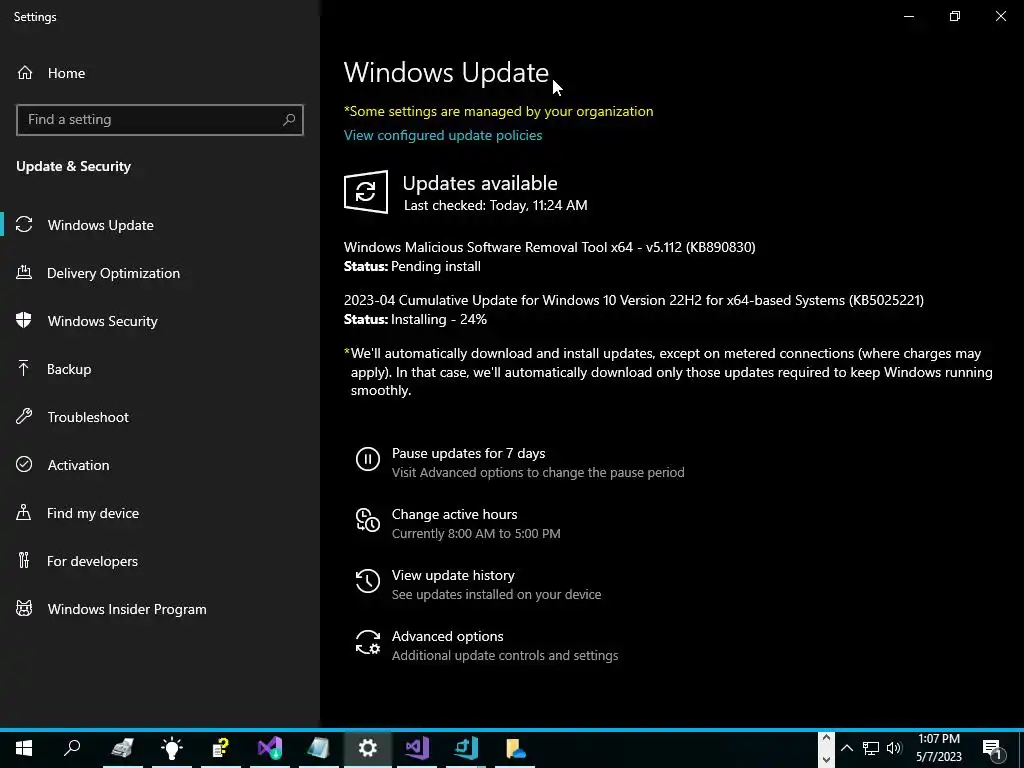Click the KB5025221 Cumulative Update entry
The width and height of the screenshot is (1024, 768).
click(633, 300)
